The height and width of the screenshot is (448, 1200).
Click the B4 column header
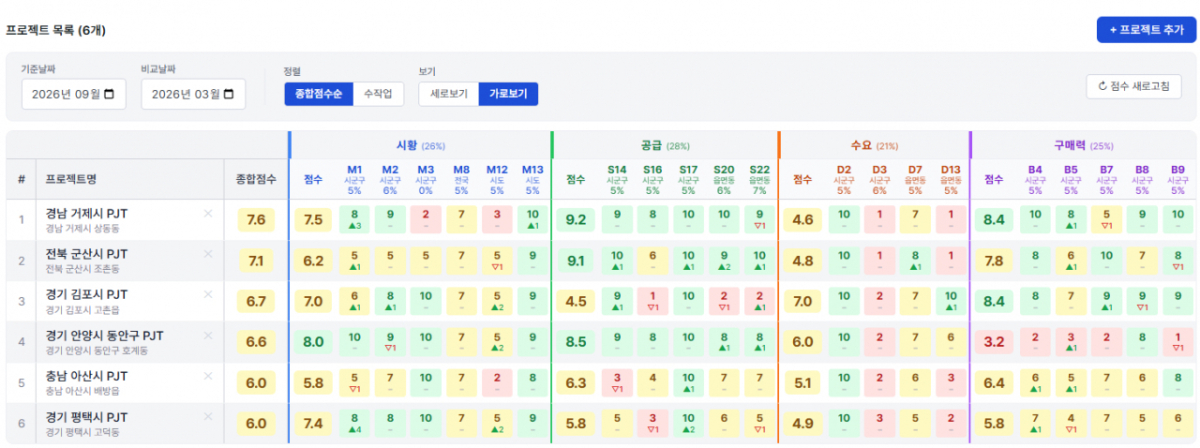click(x=1035, y=180)
